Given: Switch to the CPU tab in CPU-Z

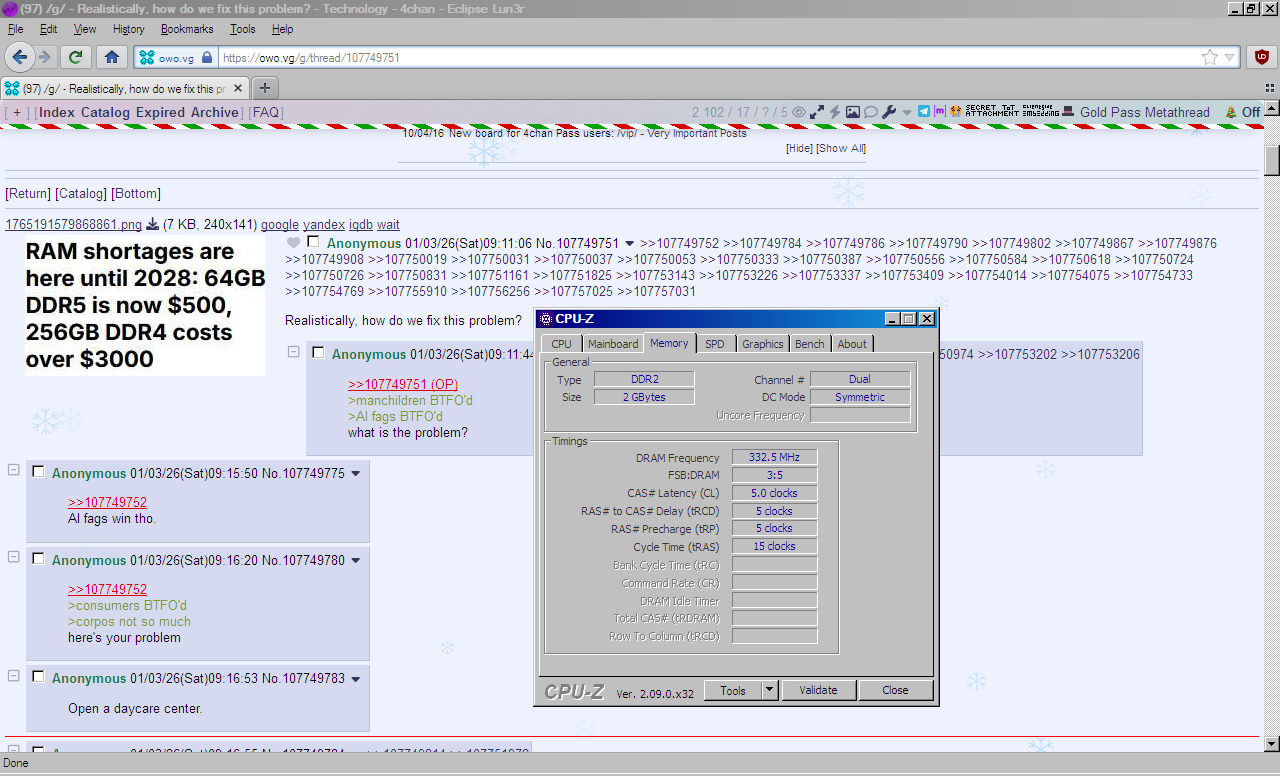Looking at the screenshot, I should click(x=562, y=344).
